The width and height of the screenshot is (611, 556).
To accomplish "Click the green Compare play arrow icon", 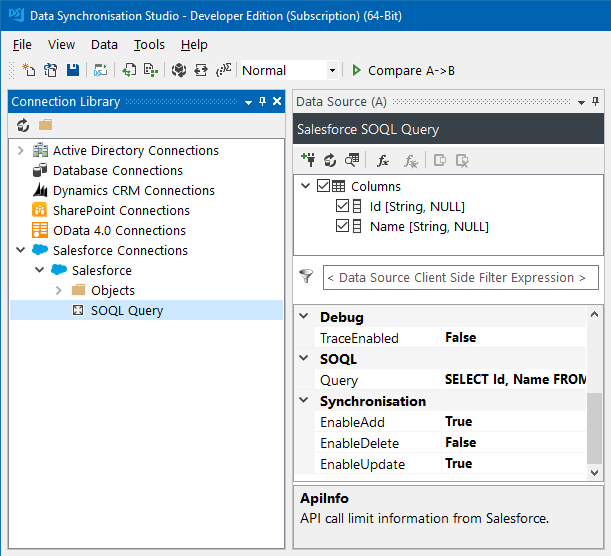I will coord(356,70).
